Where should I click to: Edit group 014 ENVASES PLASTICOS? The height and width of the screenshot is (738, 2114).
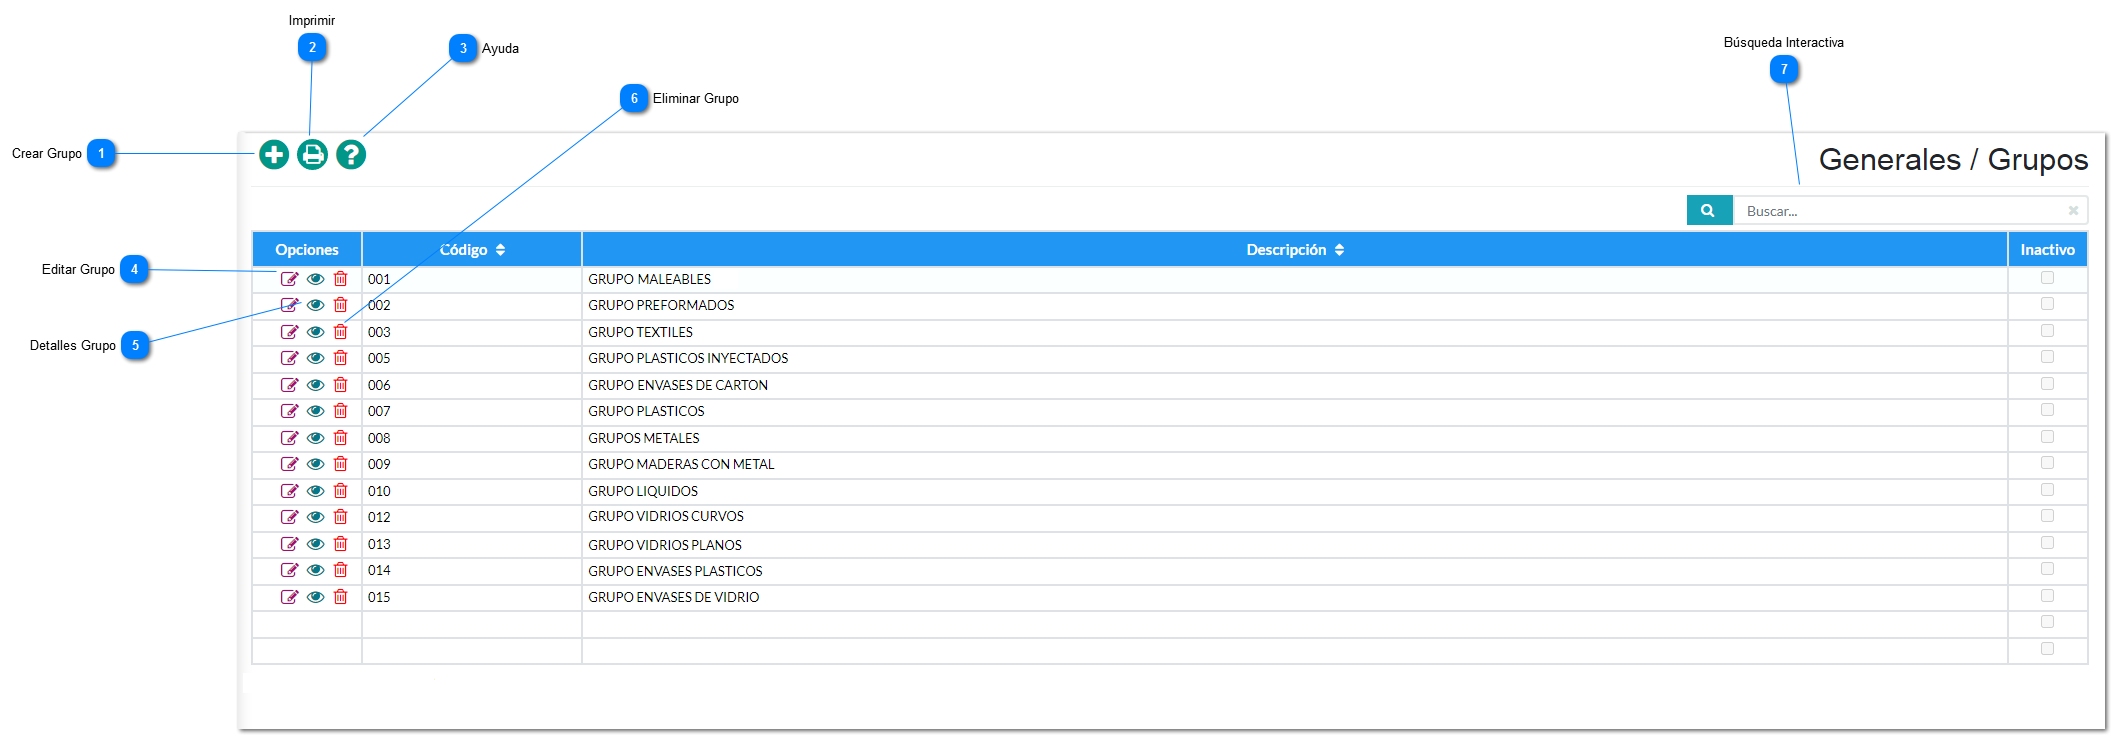click(289, 570)
